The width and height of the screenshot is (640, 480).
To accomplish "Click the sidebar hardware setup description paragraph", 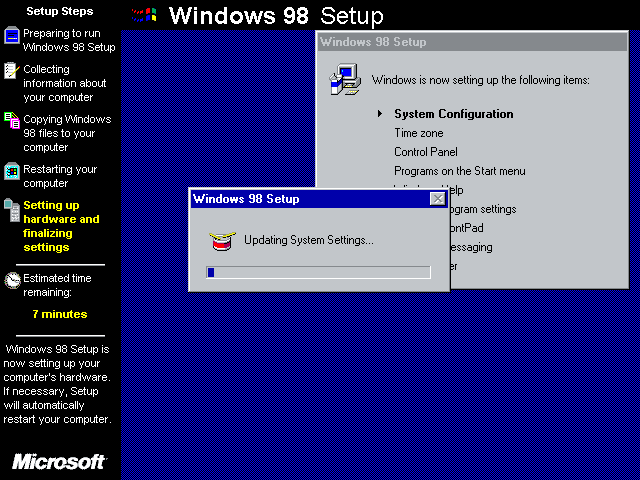I will click(57, 384).
